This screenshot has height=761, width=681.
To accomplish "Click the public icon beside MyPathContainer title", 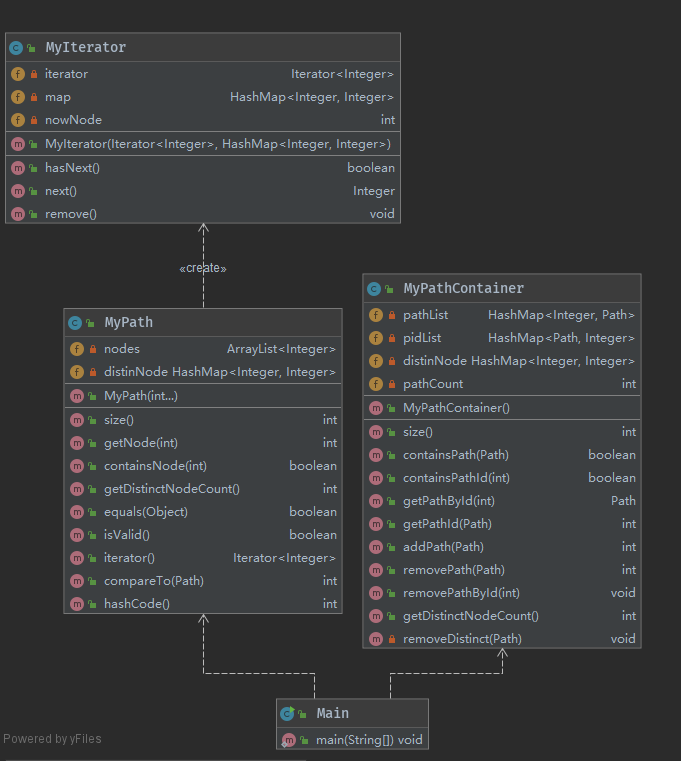I will tap(389, 289).
